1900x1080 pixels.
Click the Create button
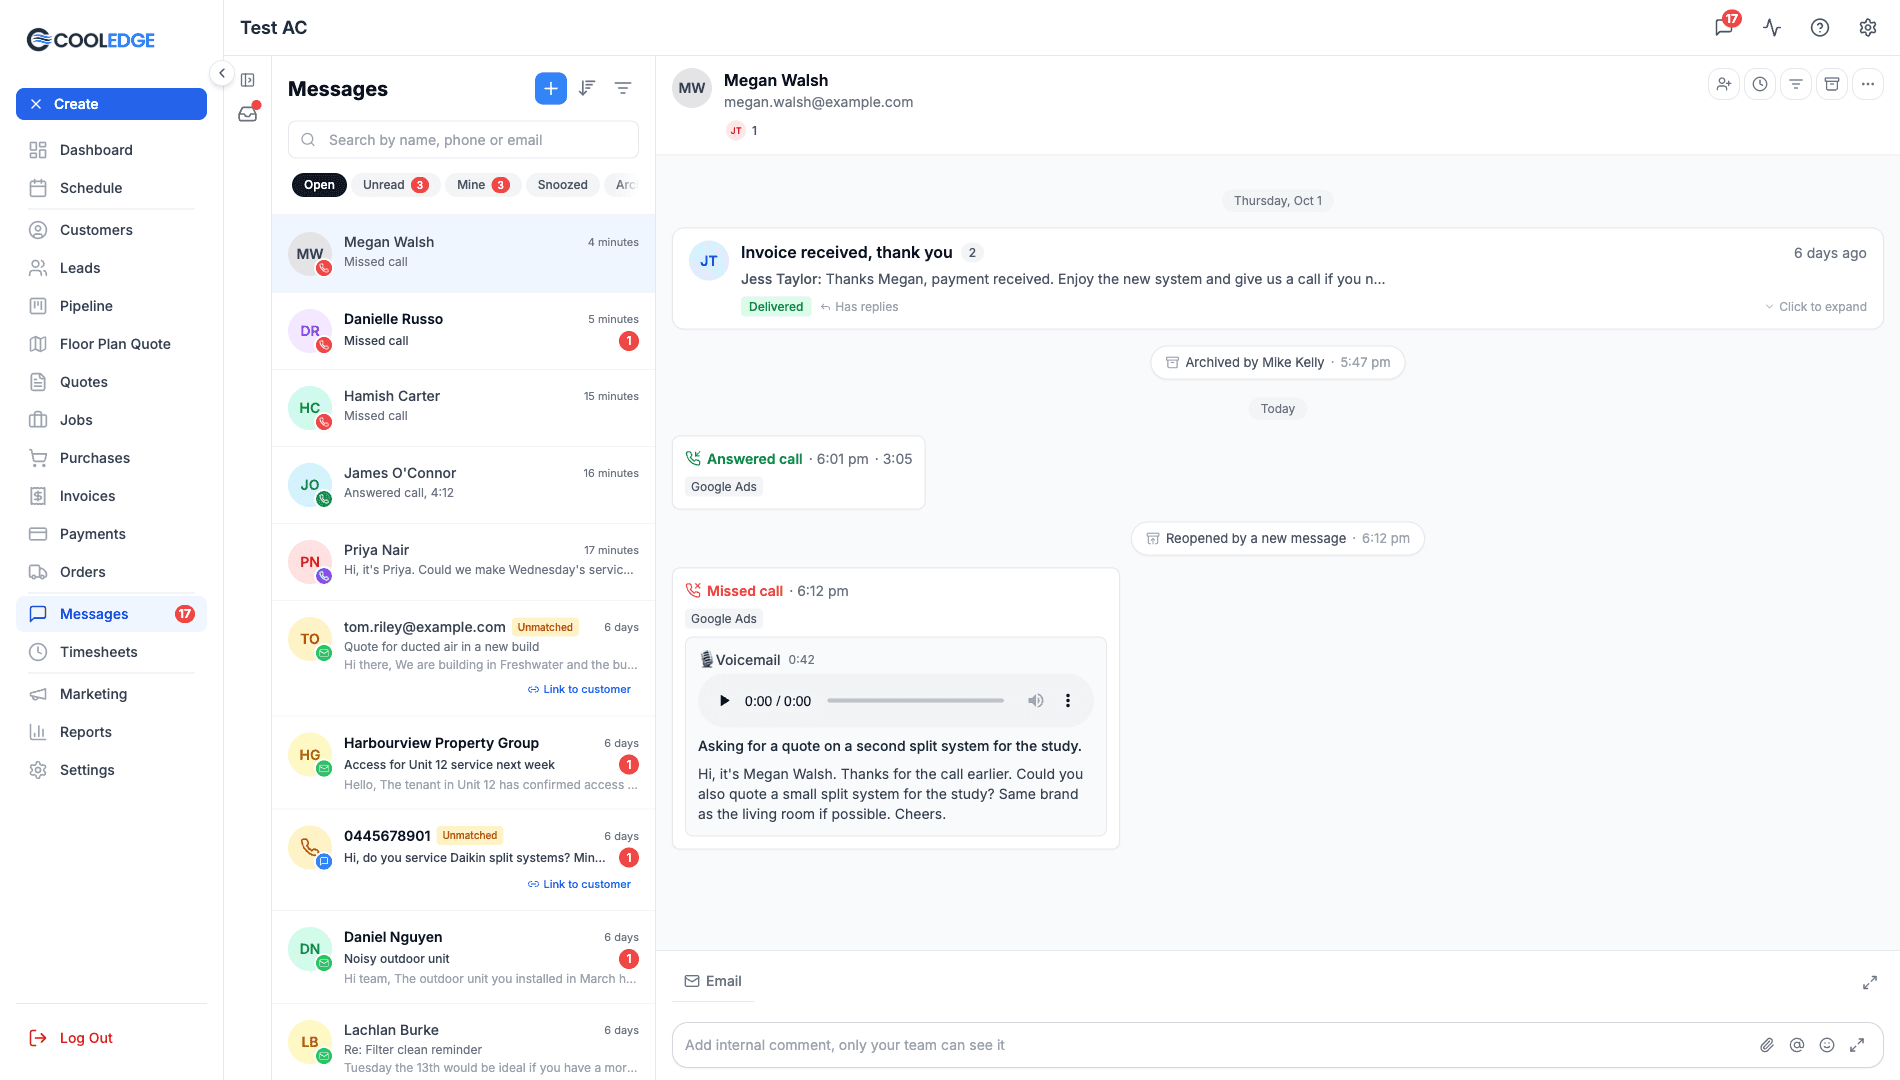[111, 104]
